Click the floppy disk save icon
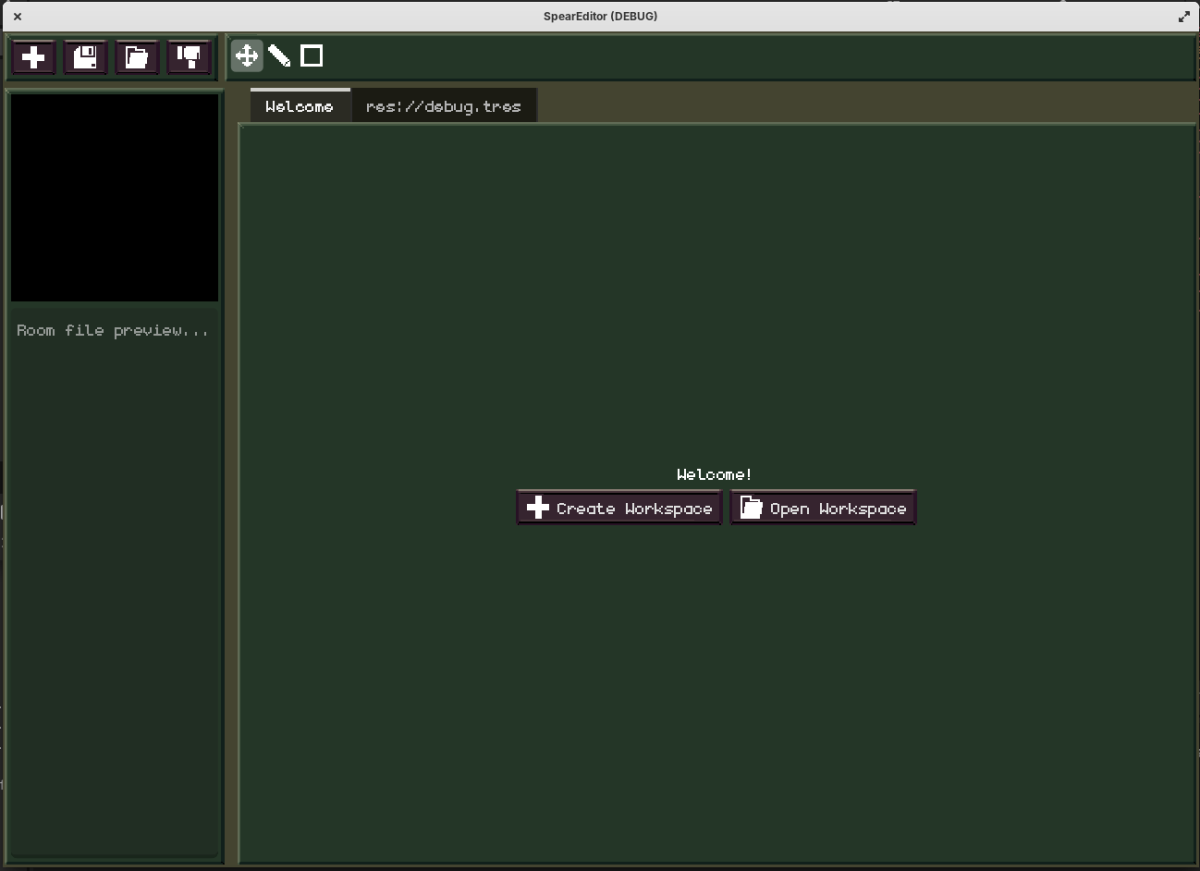Viewport: 1200px width, 871px height. click(85, 57)
